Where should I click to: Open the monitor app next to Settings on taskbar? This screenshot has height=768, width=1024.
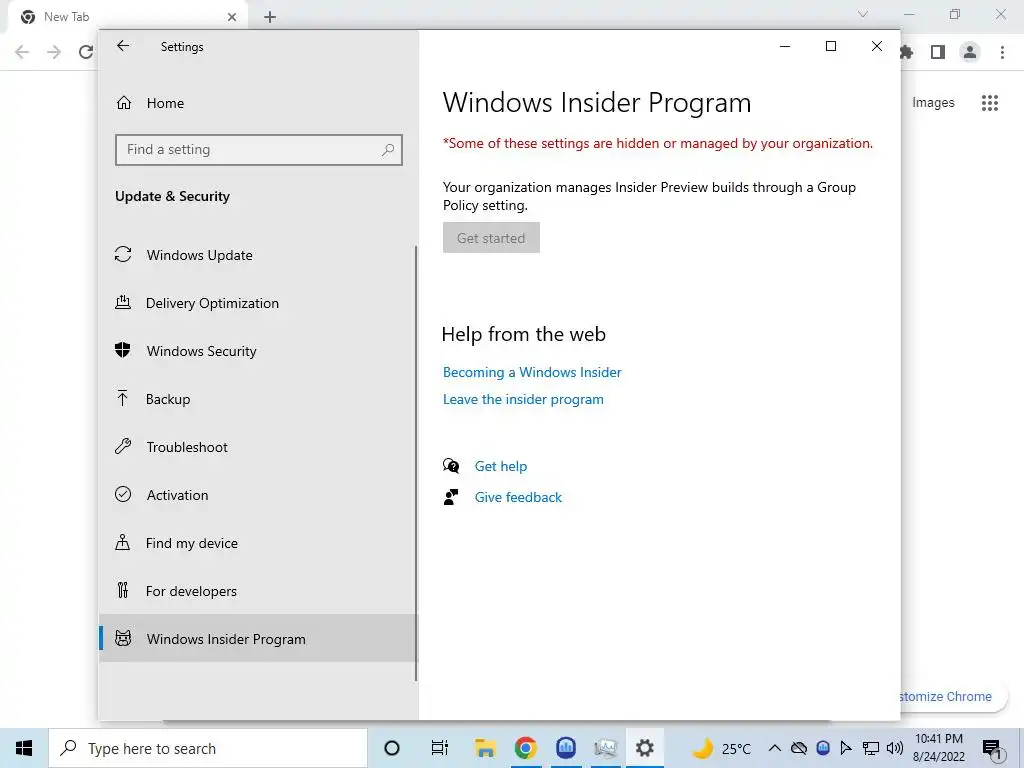tap(605, 748)
